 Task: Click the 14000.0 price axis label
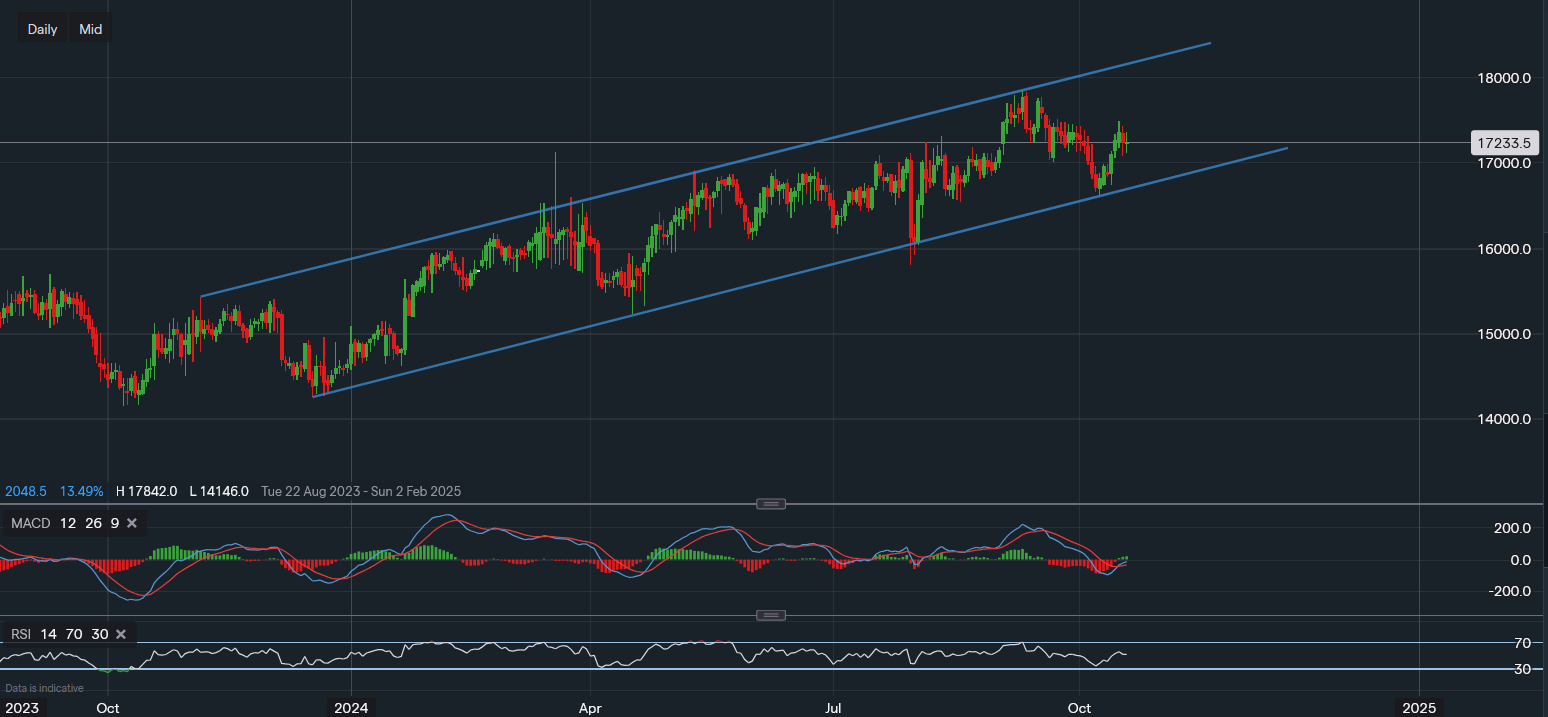[x=1506, y=419]
